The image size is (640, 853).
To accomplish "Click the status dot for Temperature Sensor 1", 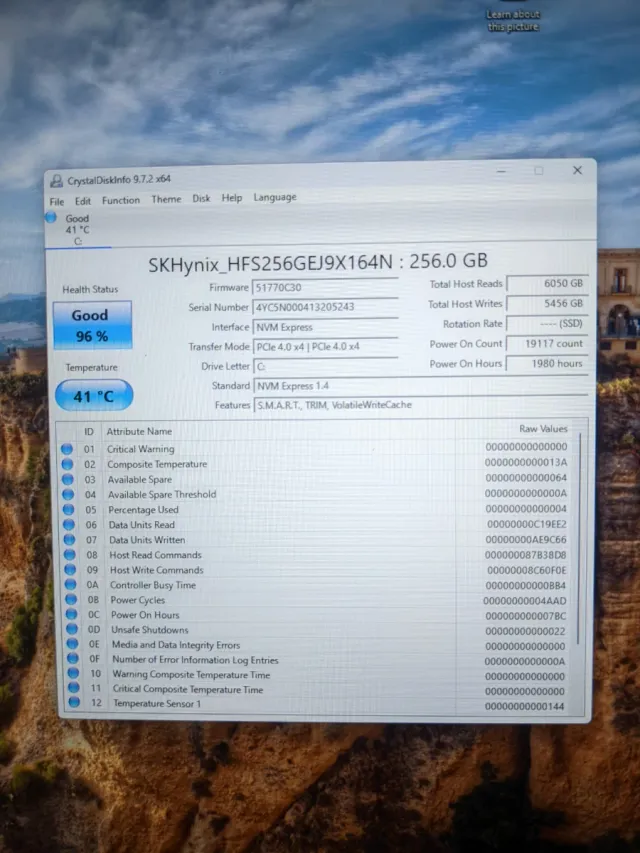I will [x=74, y=702].
